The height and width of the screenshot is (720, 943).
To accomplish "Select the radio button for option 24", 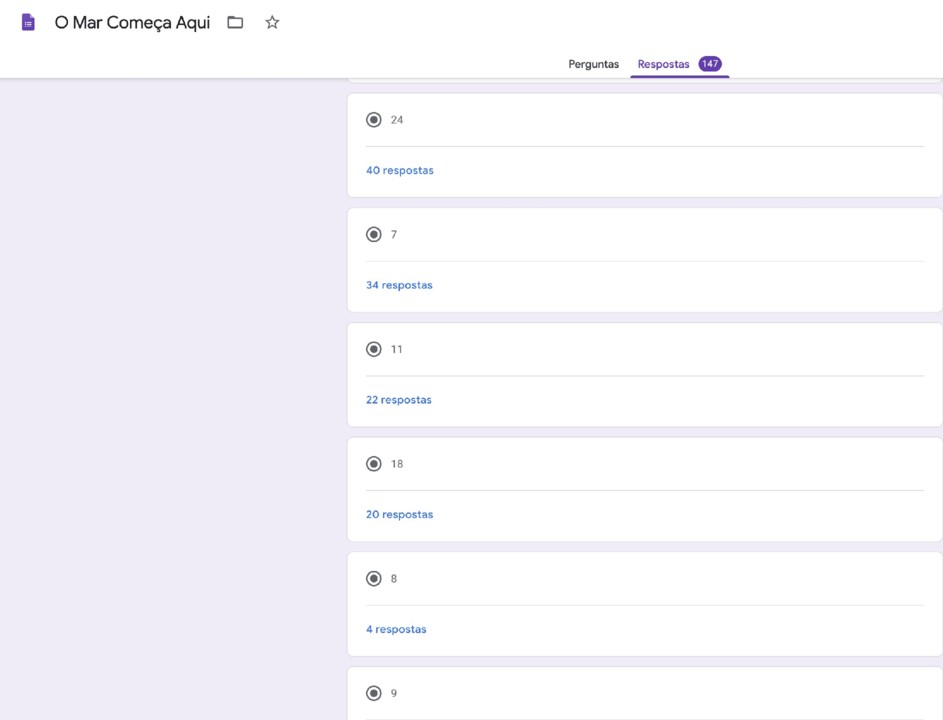I will click(x=374, y=120).
